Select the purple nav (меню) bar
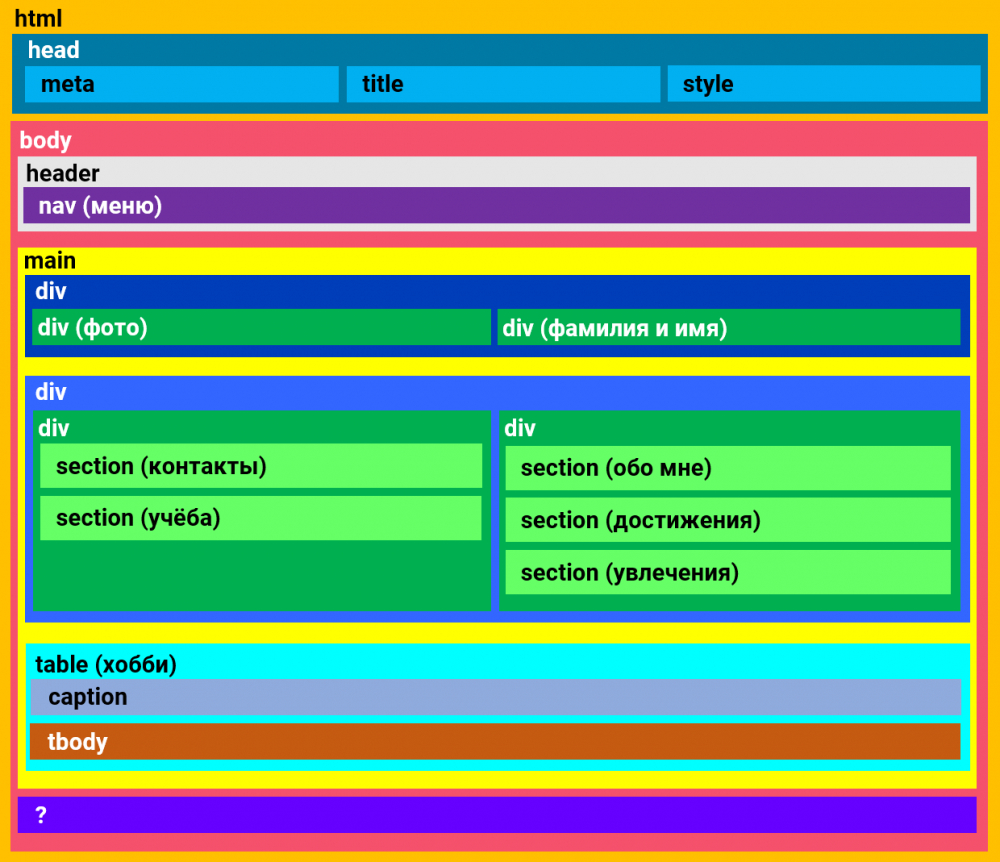1000x862 pixels. (x=497, y=206)
